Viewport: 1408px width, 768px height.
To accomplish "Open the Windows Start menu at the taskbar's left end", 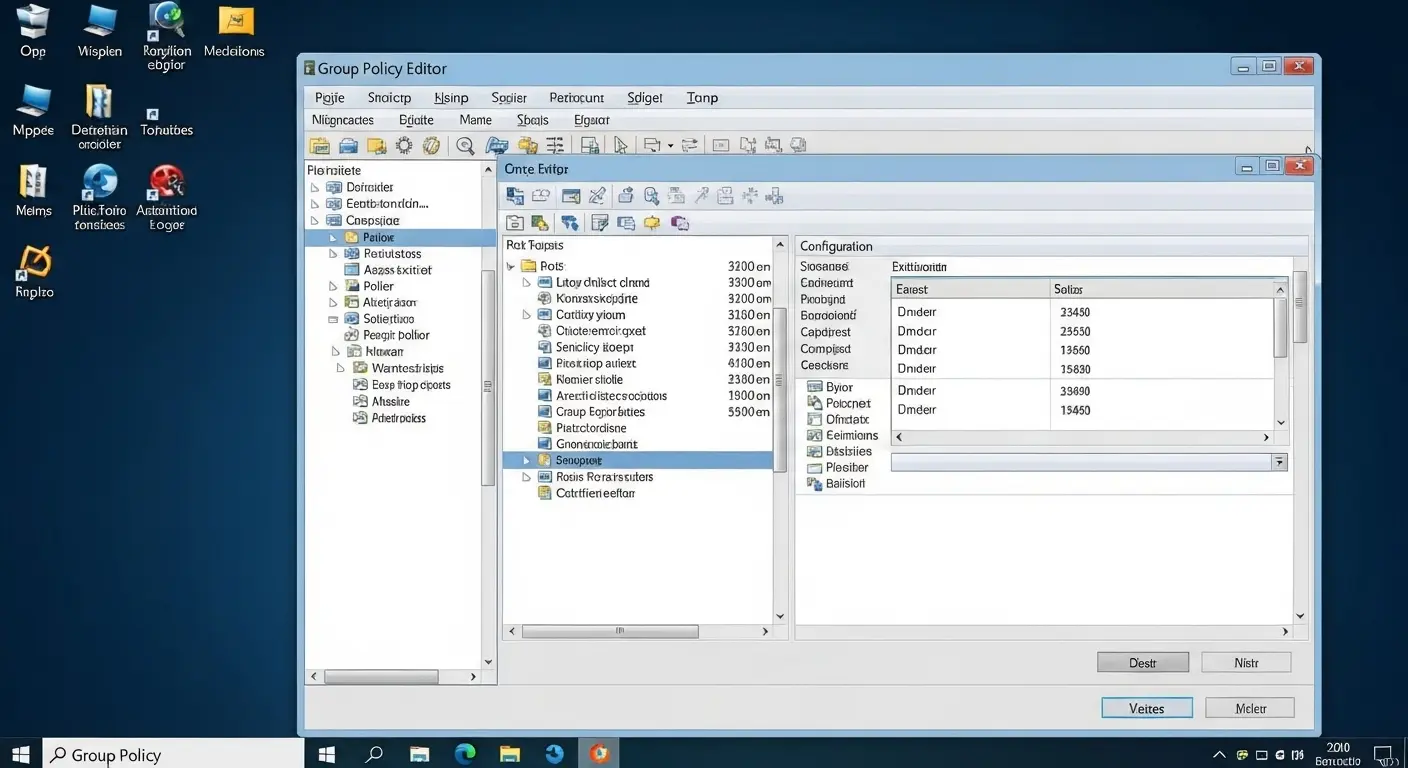I will click(21, 754).
